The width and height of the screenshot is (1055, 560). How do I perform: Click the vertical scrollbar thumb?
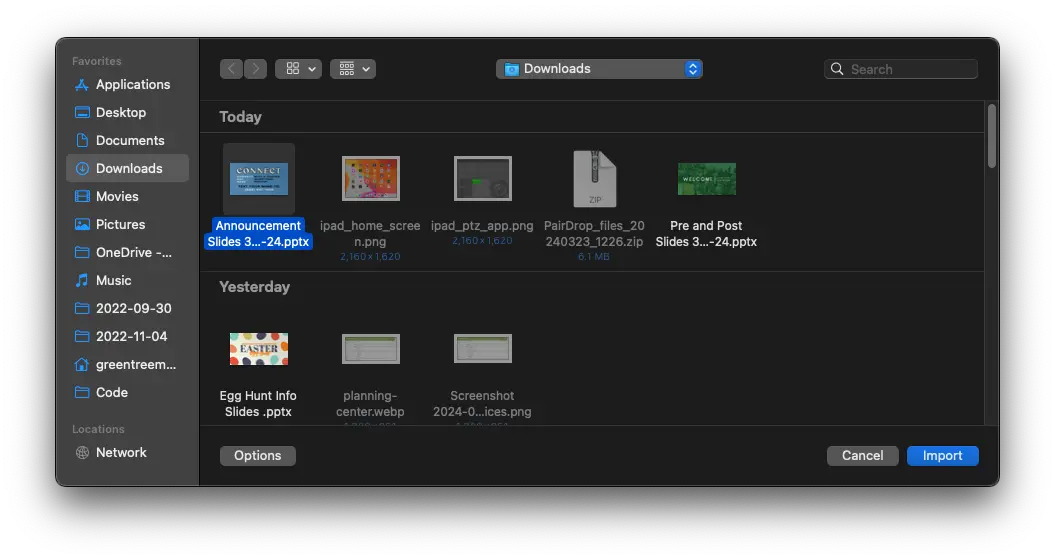992,136
